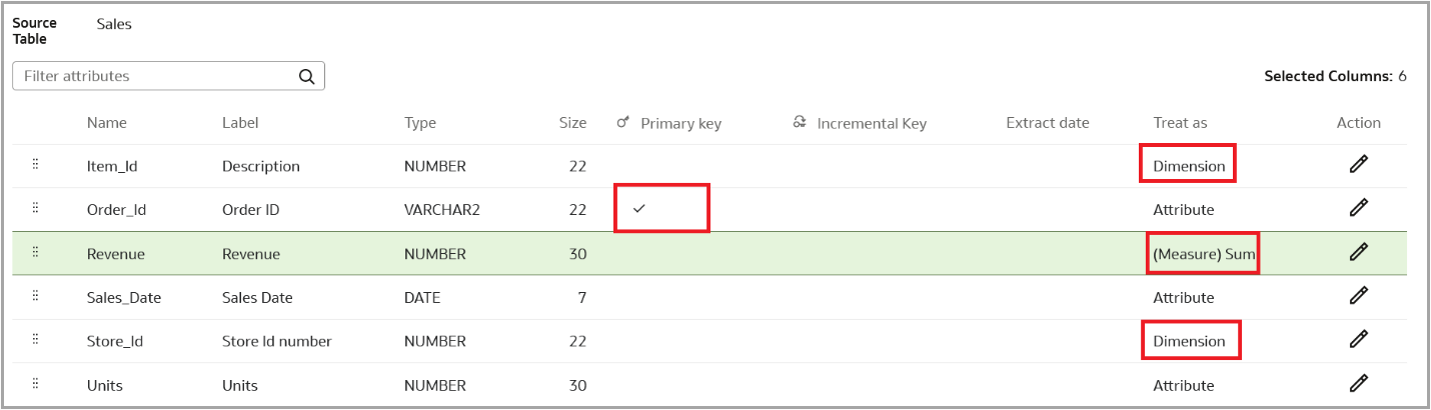This screenshot has height=410, width=1431.
Task: Click the Name column header
Action: (x=106, y=123)
